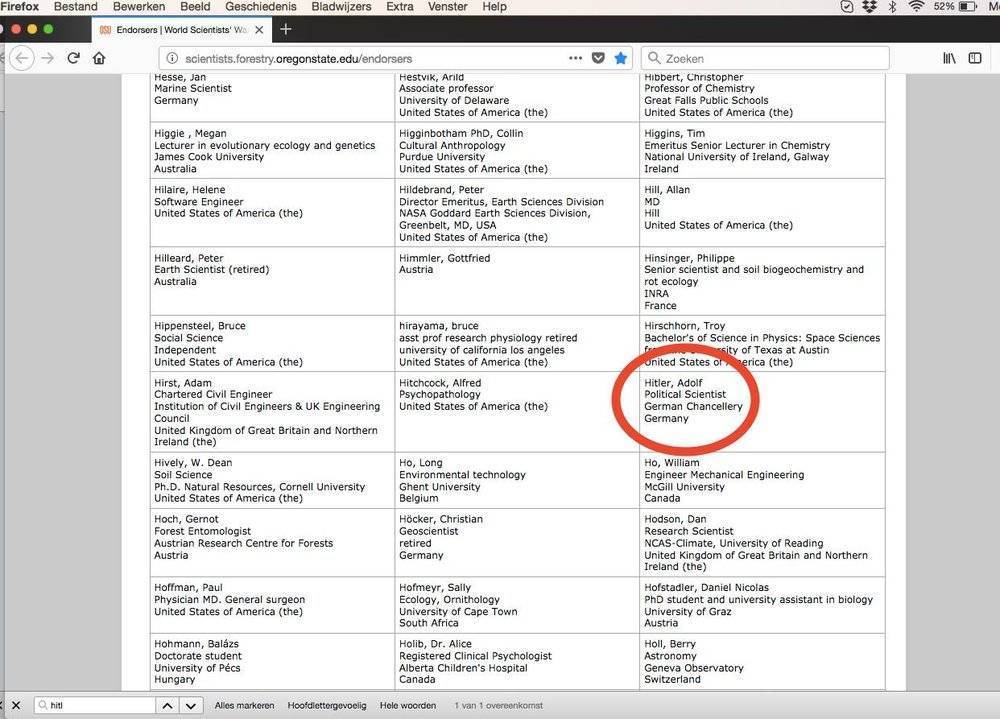Close the find bar
The height and width of the screenshot is (719, 1000).
(16, 705)
